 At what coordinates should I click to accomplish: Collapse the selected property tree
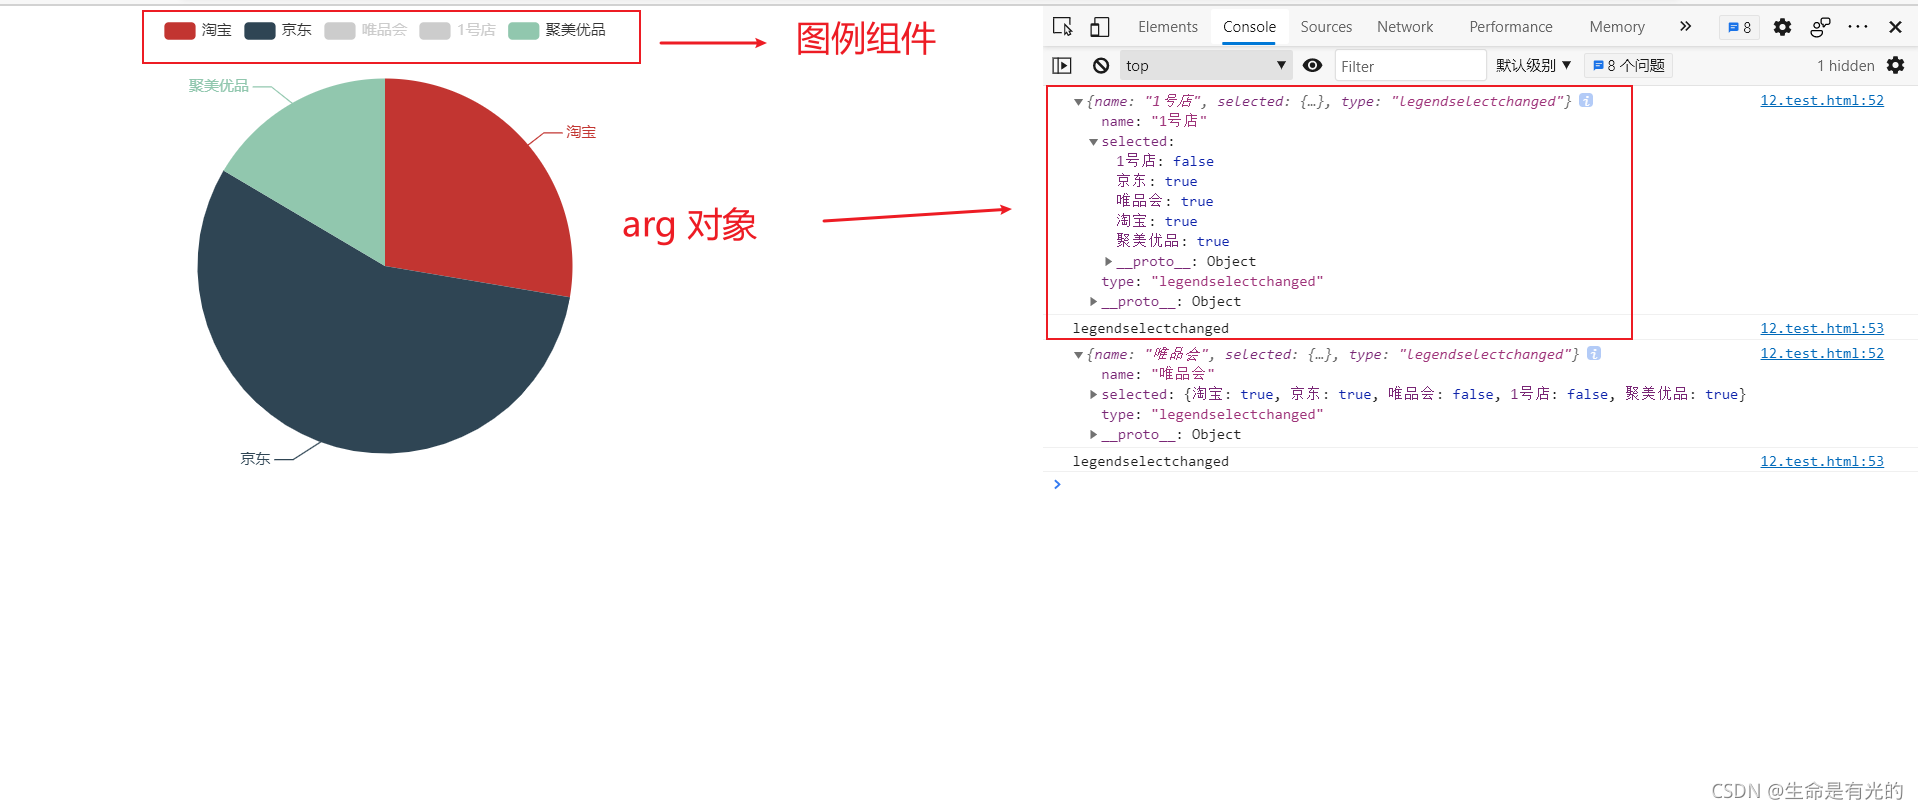1093,142
